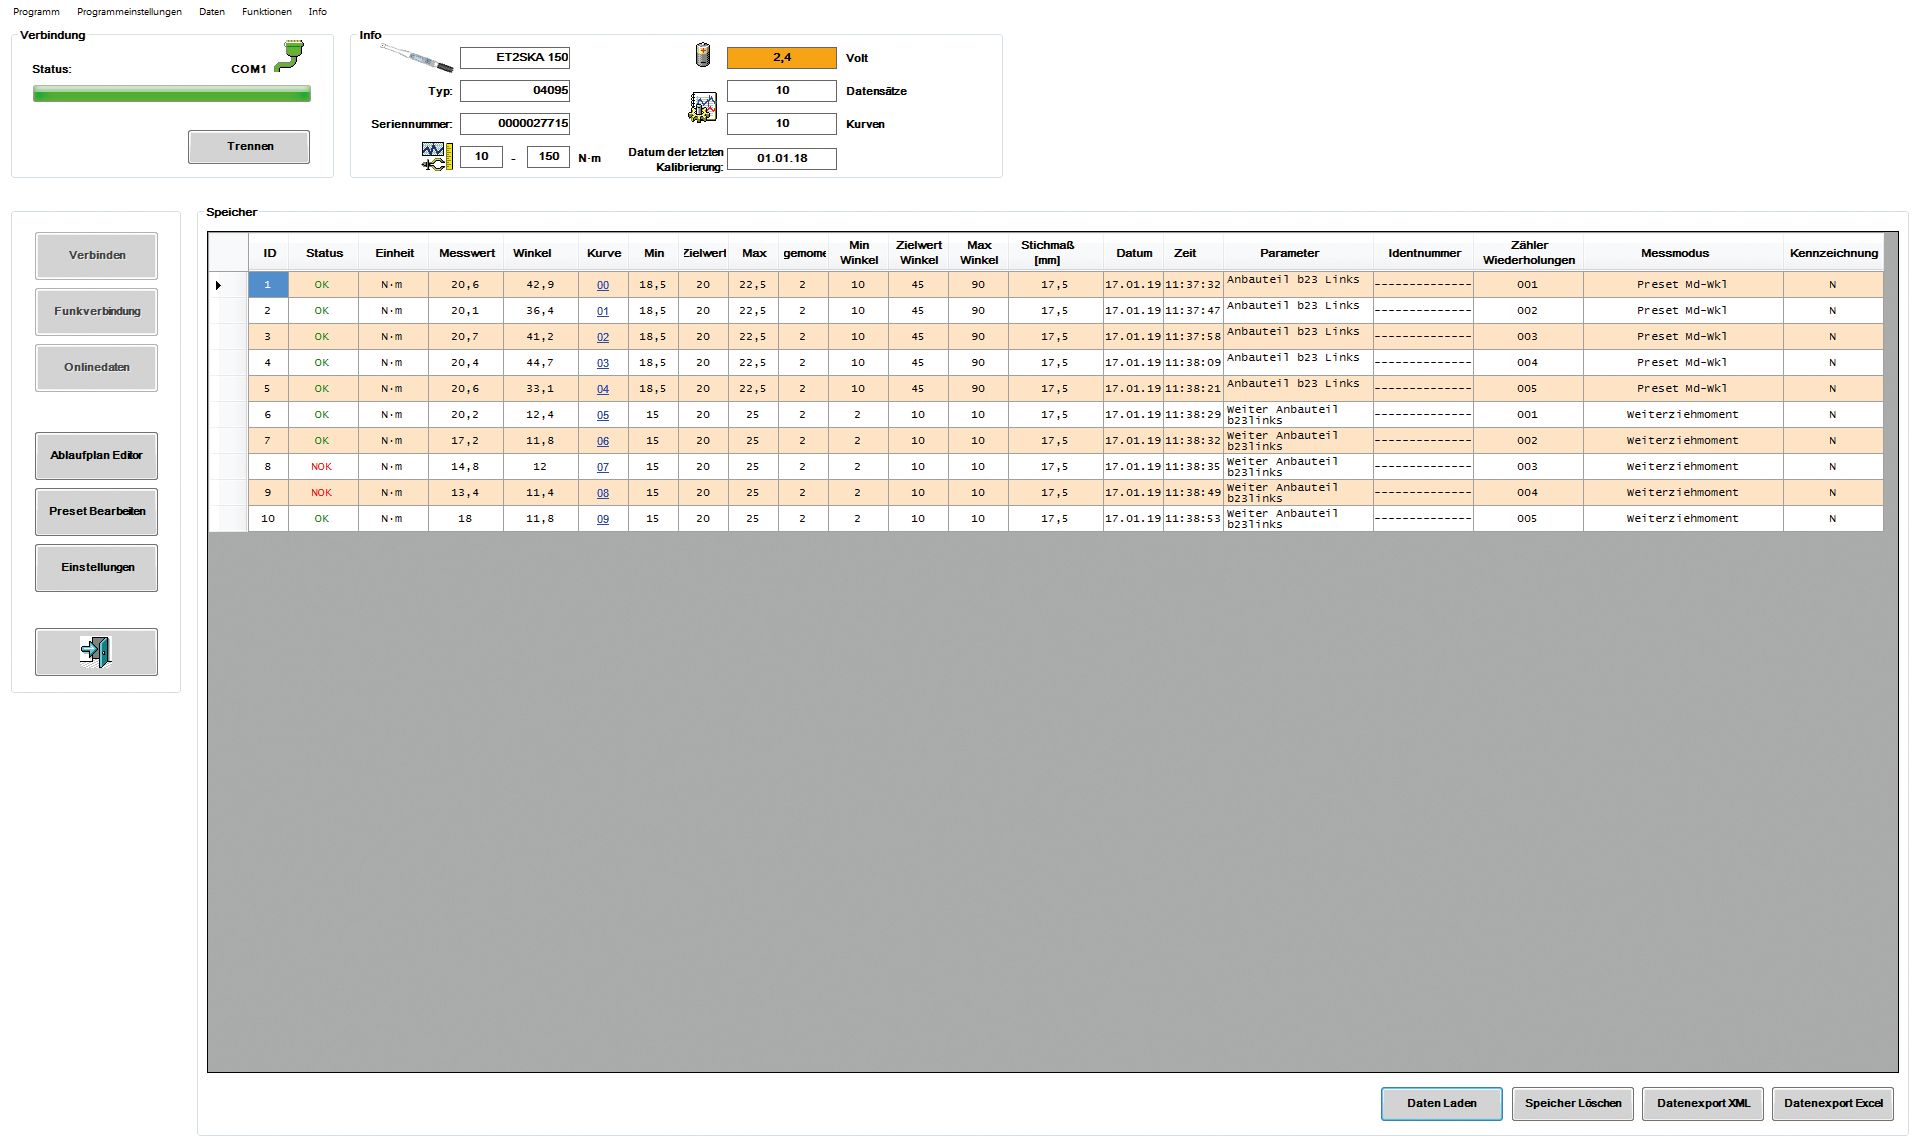The height and width of the screenshot is (1139, 1914).
Task: Click the Datenexport Excel button
Action: pos(1832,1103)
